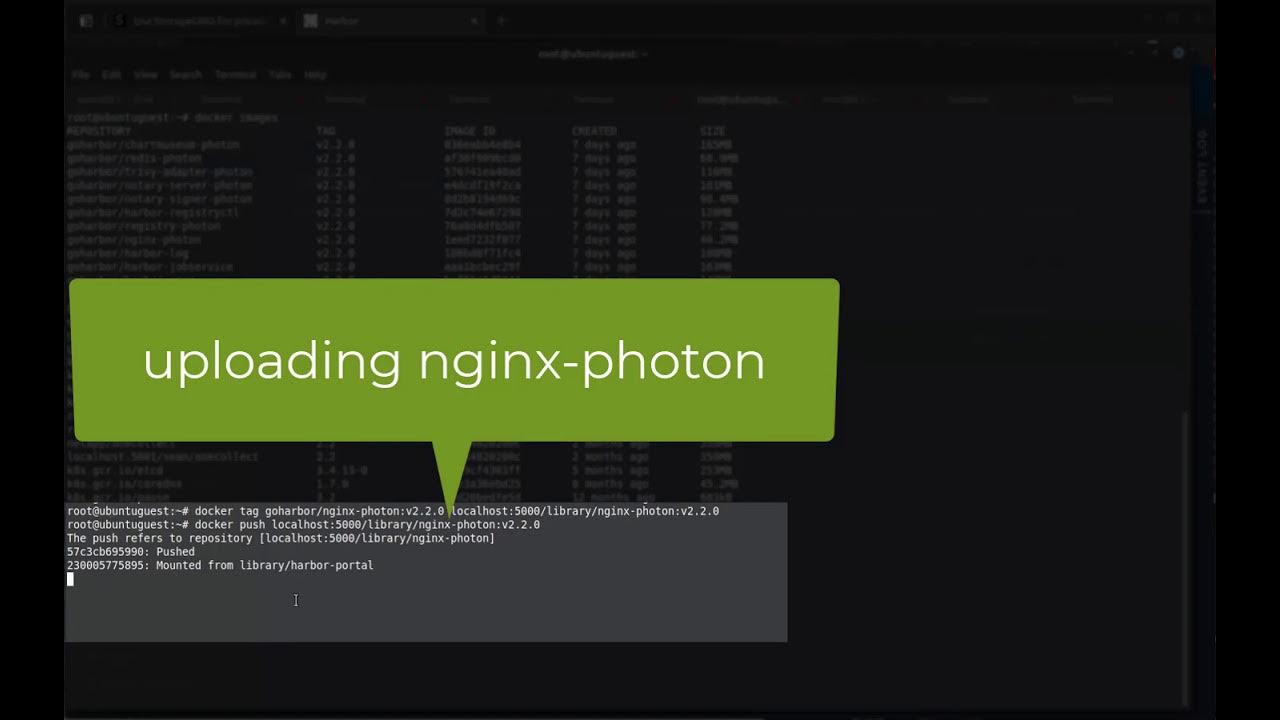Open a new browser tab with plus

(x=502, y=20)
